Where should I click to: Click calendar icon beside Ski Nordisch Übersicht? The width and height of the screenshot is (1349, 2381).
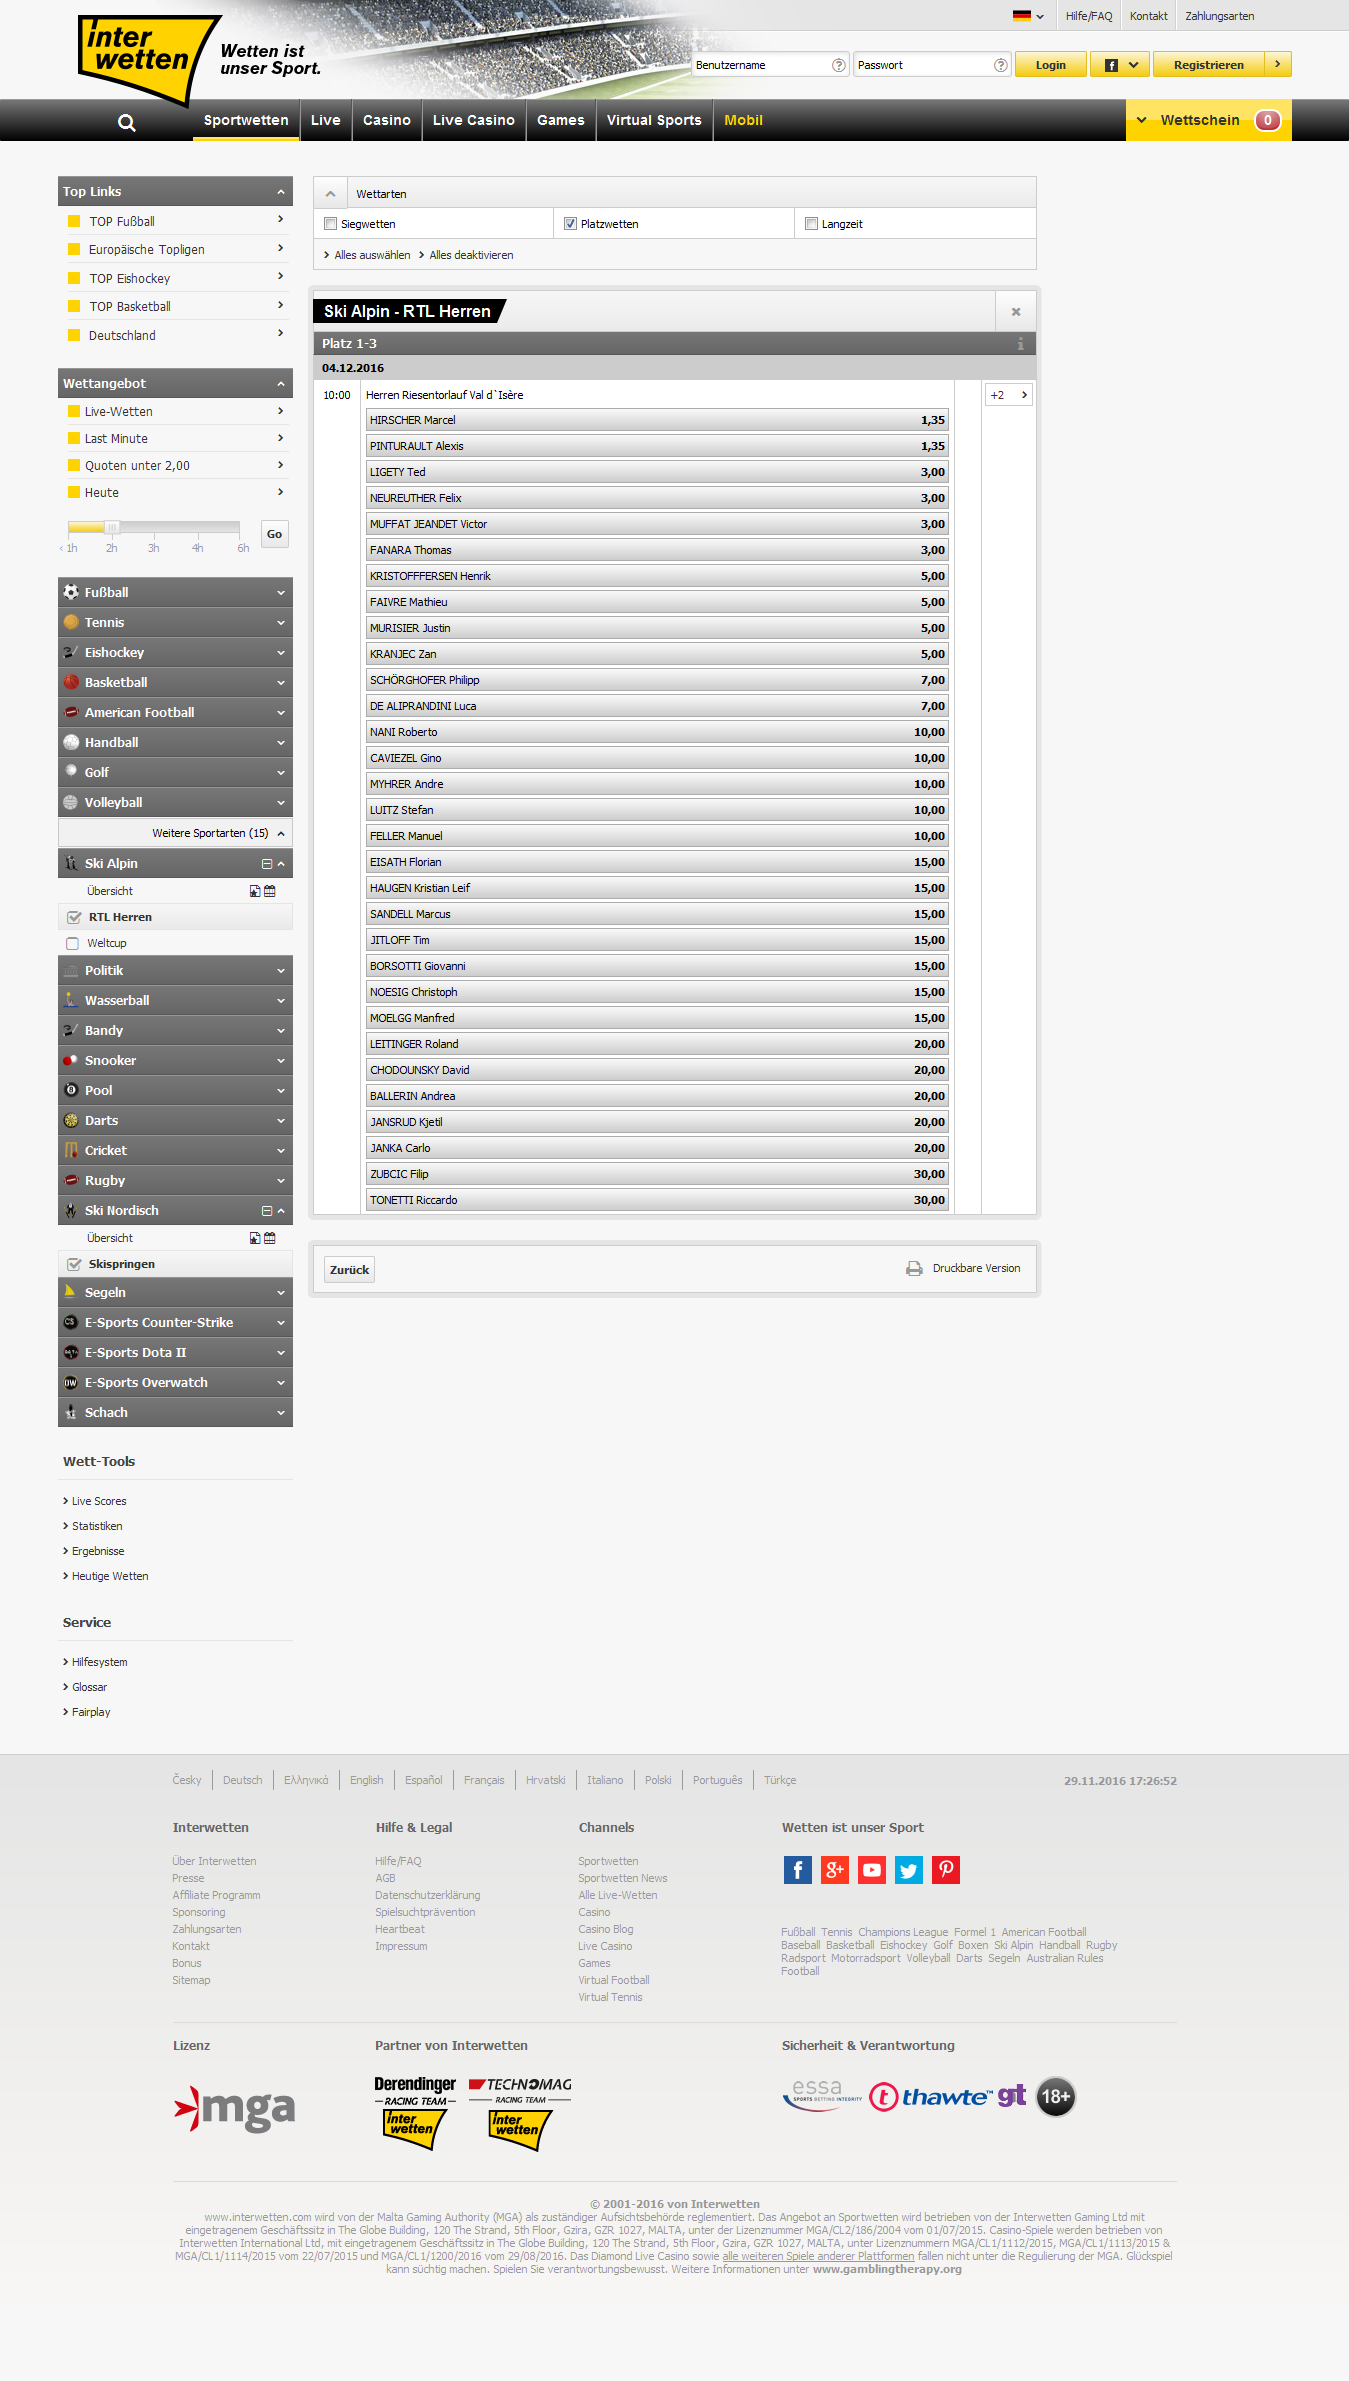tap(270, 1238)
